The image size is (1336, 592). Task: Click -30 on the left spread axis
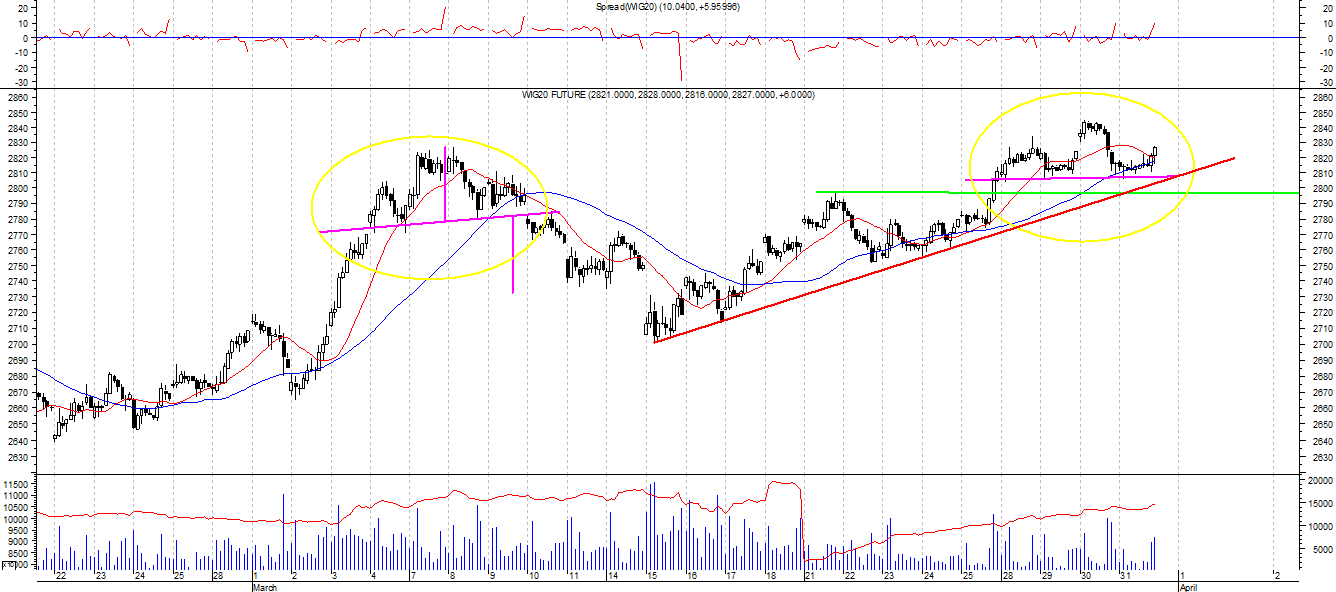coord(22,82)
